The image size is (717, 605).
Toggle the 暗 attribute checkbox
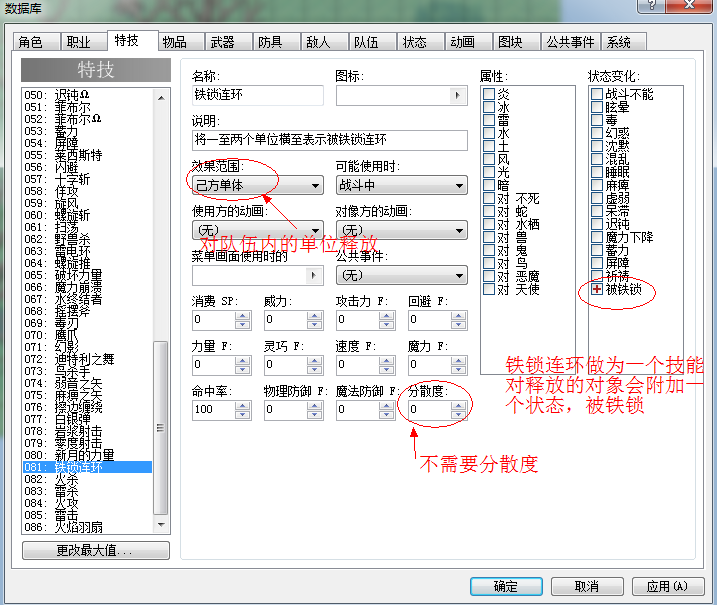coord(489,185)
